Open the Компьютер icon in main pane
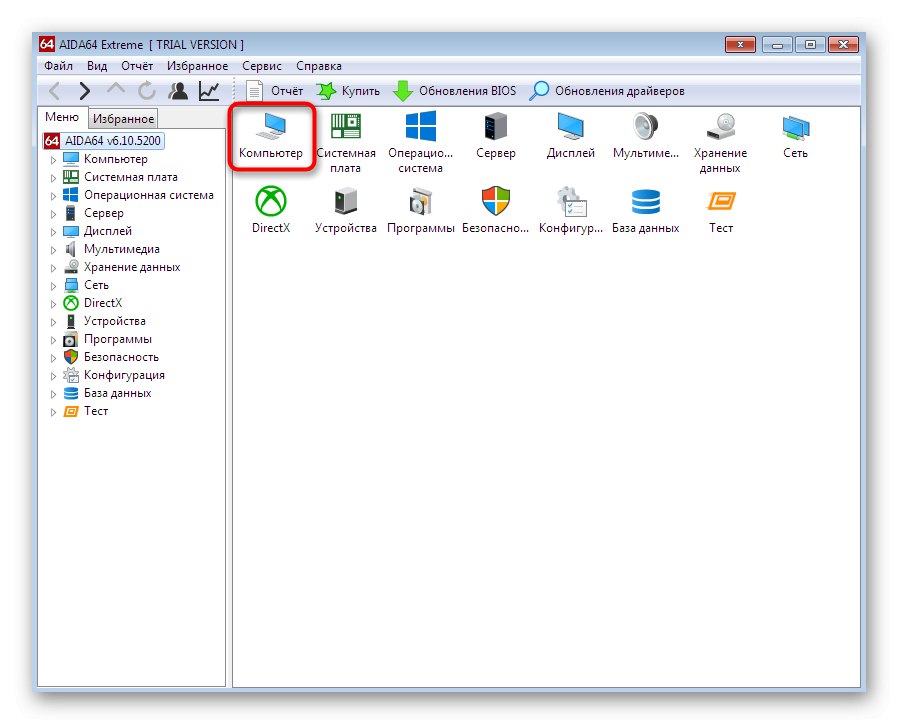Viewport: 898px width, 724px height. (x=271, y=136)
